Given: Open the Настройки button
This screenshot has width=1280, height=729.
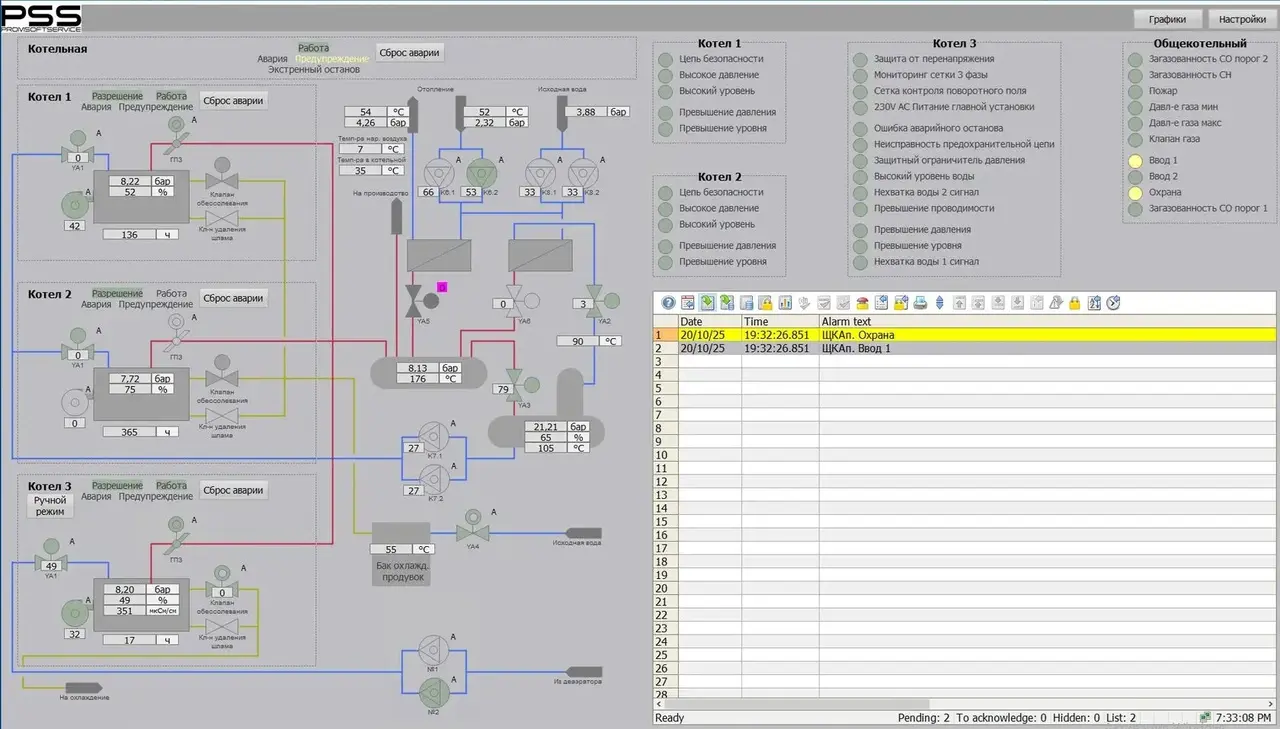Looking at the screenshot, I should tap(1242, 19).
